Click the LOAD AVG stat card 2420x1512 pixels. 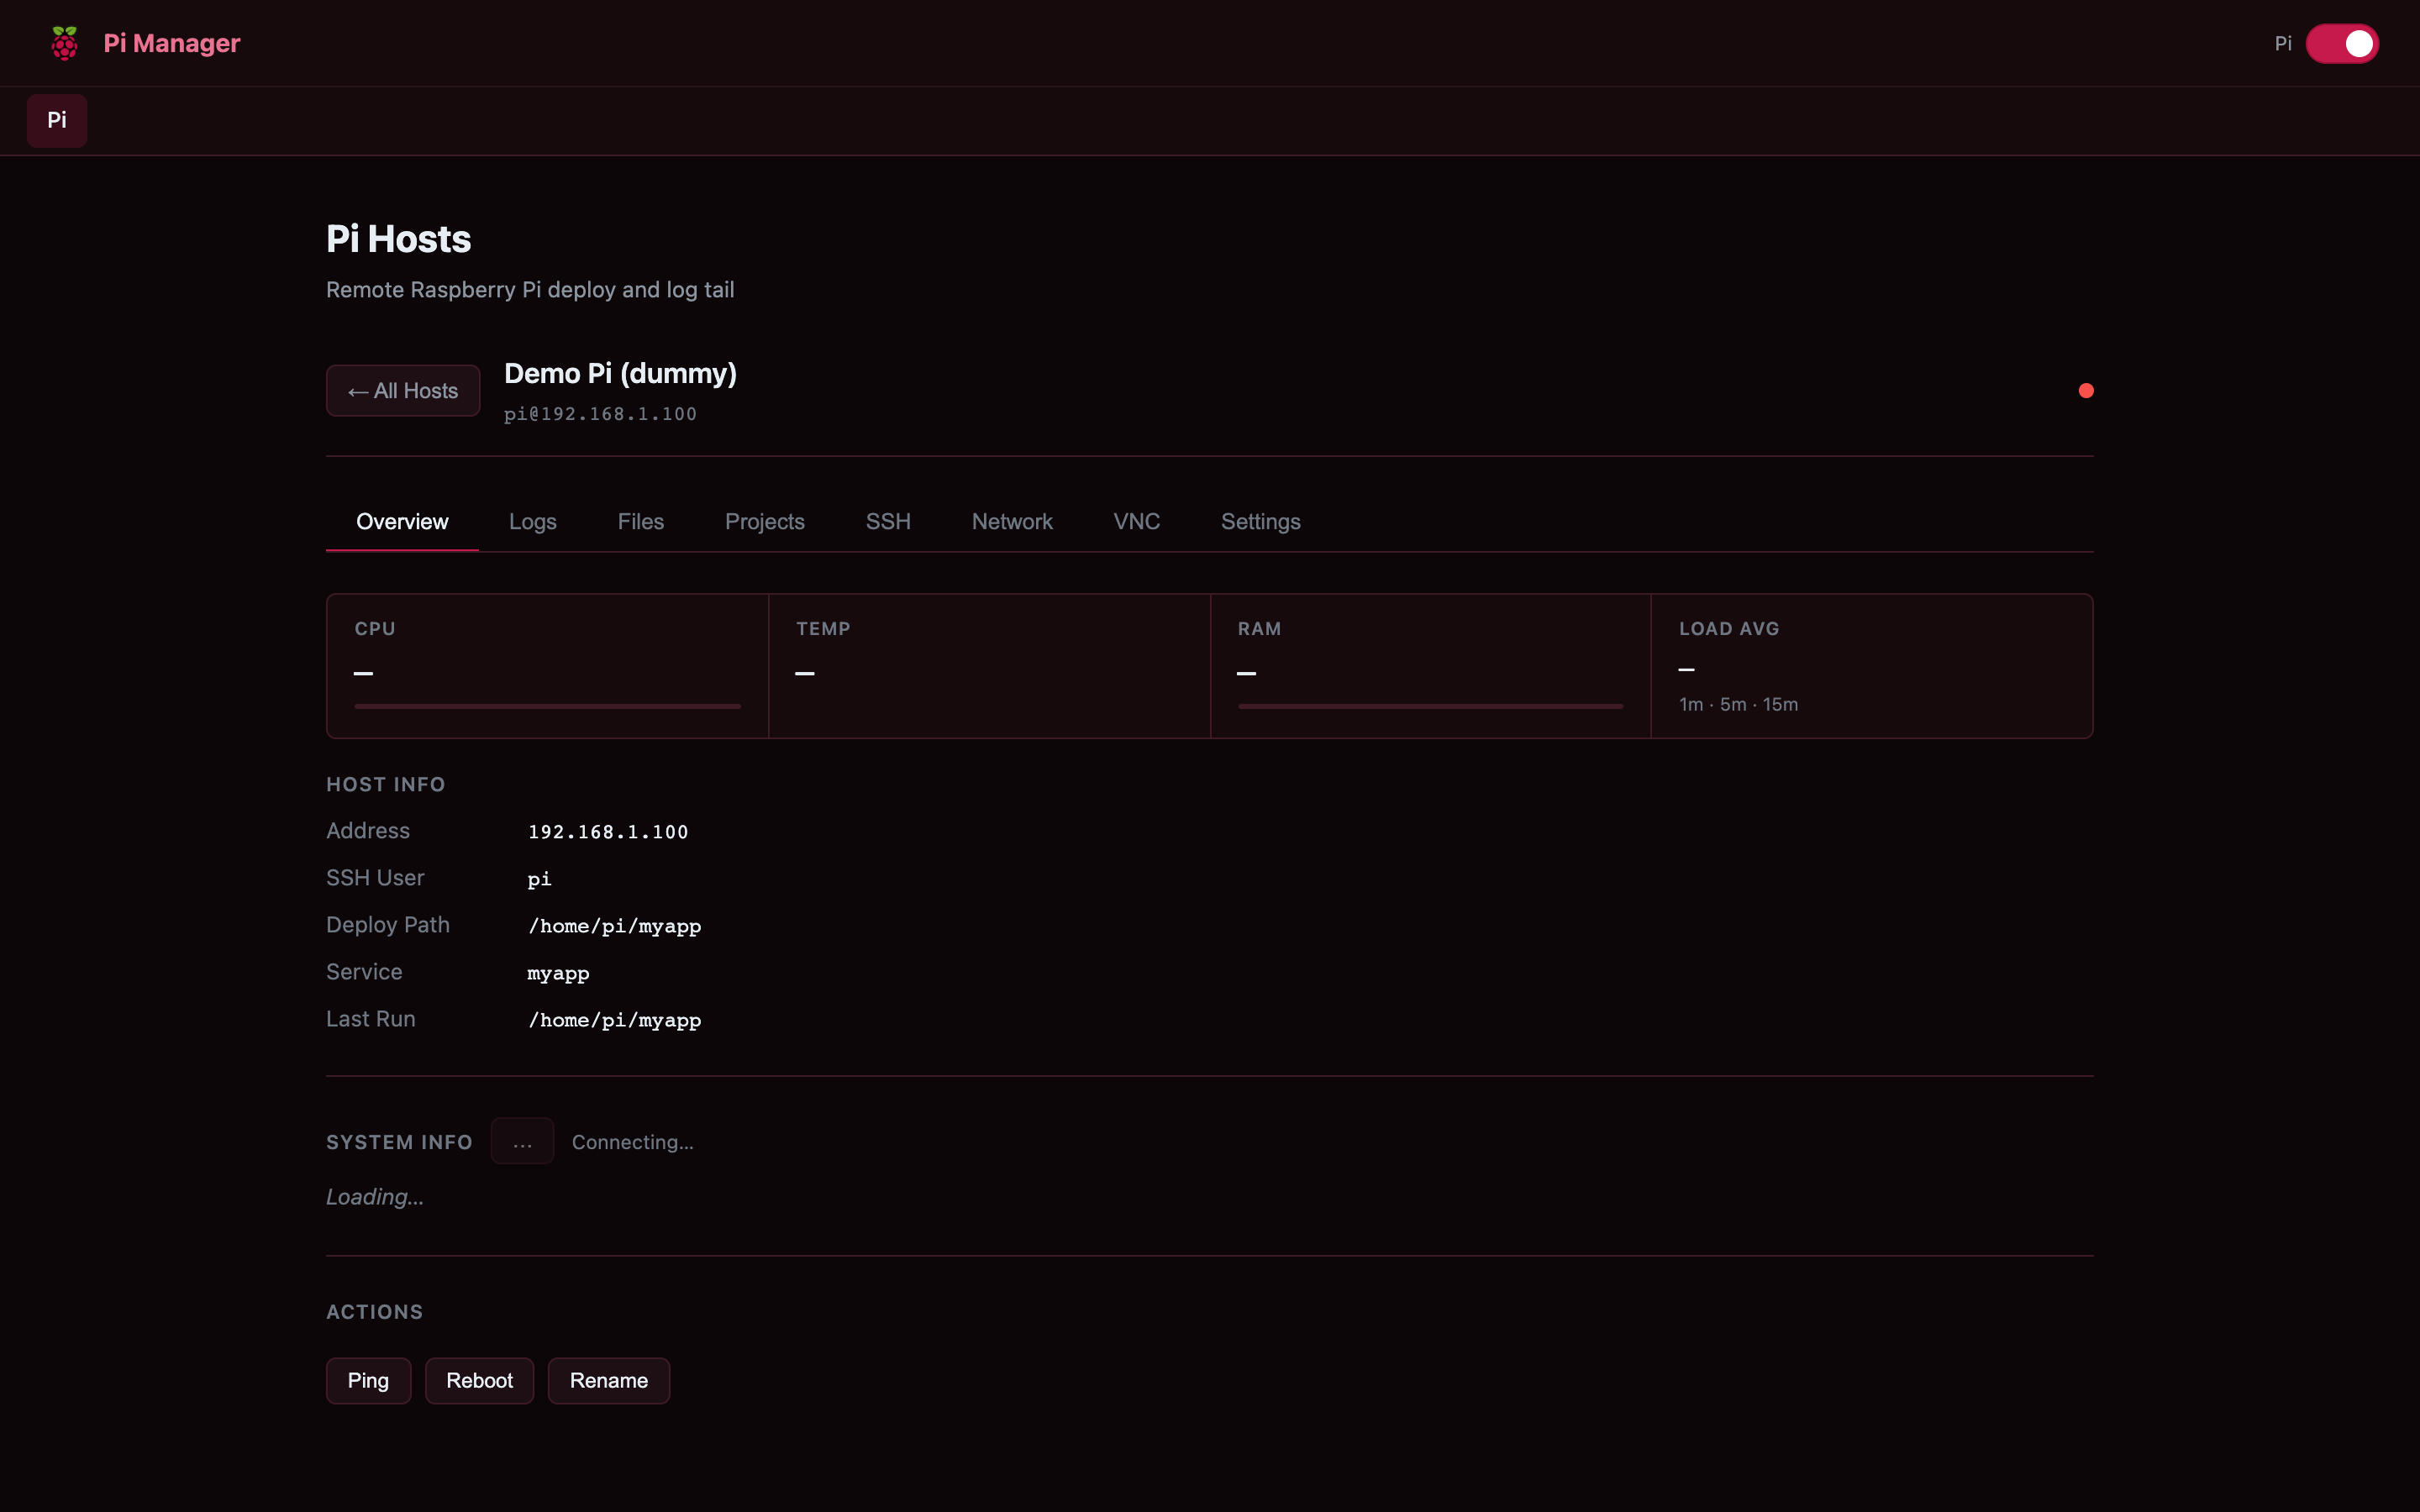[x=1871, y=666]
